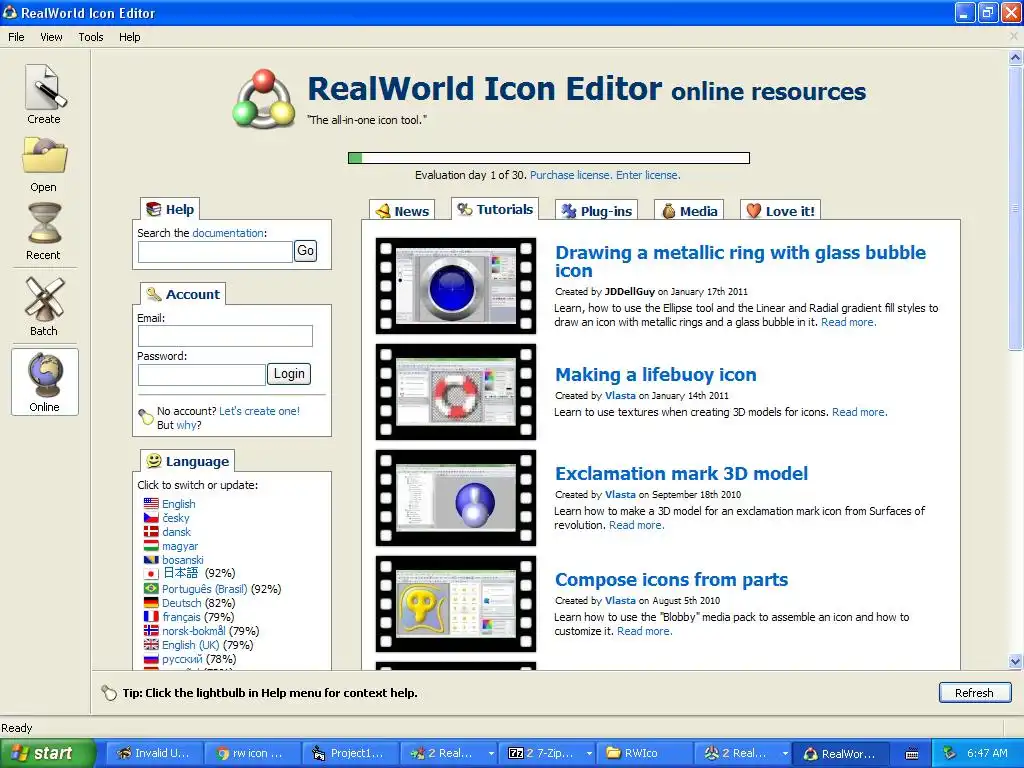
Task: Open the rw icon Chrome taskbar item
Action: pyautogui.click(x=252, y=753)
